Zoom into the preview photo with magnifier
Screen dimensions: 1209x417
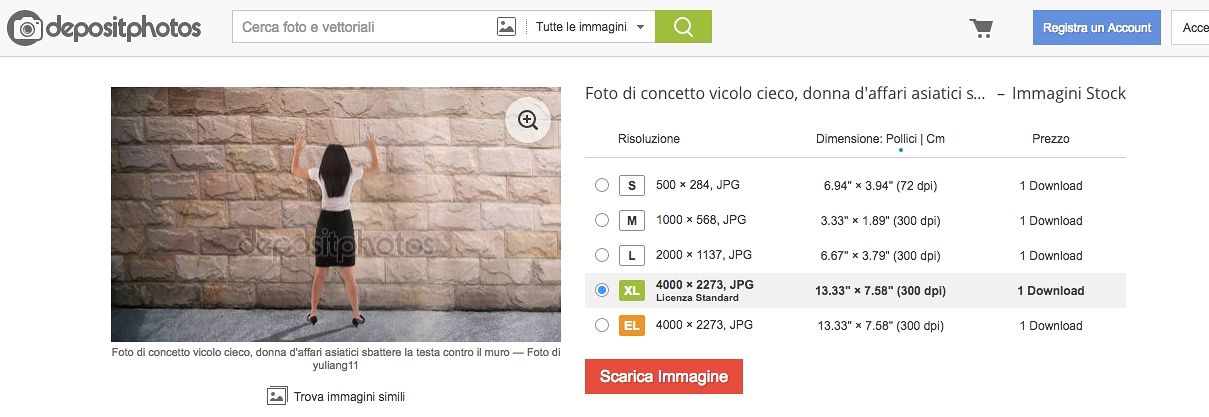pos(527,121)
